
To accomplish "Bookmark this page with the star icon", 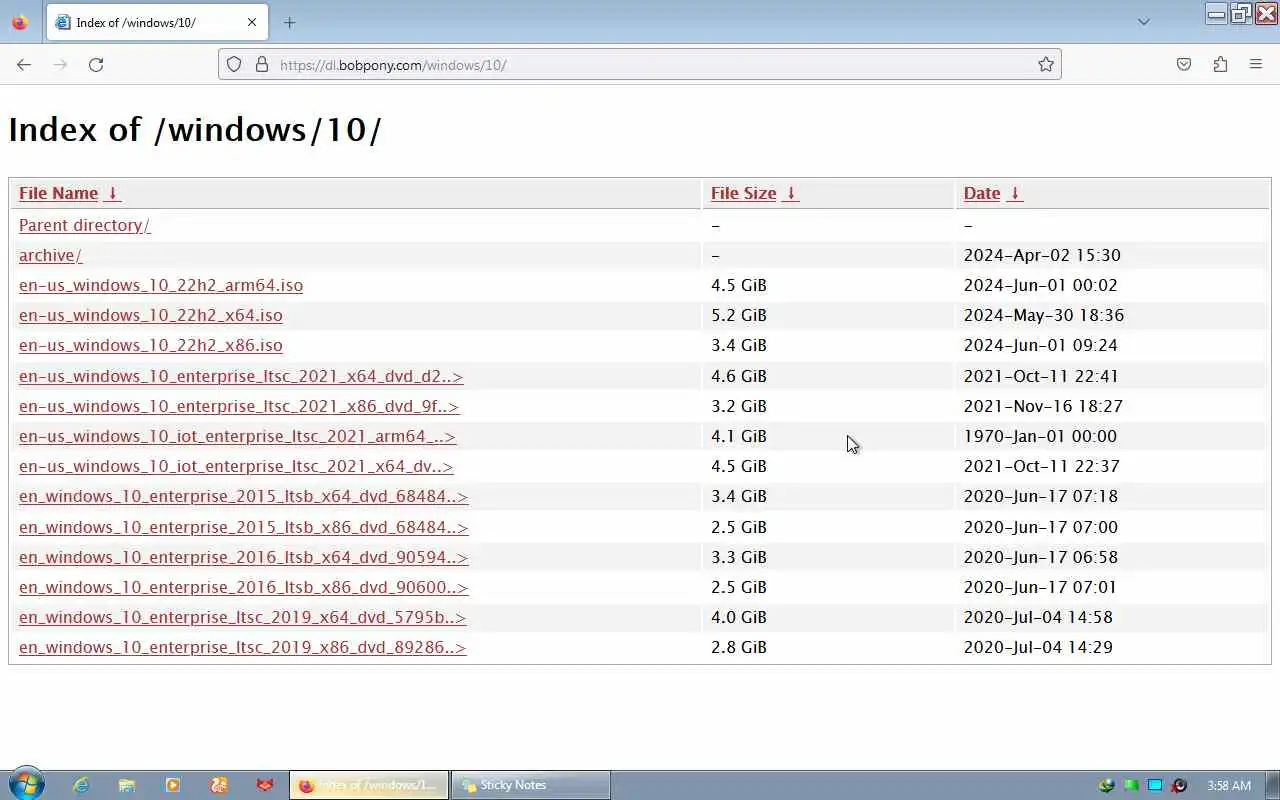I will tap(1046, 64).
